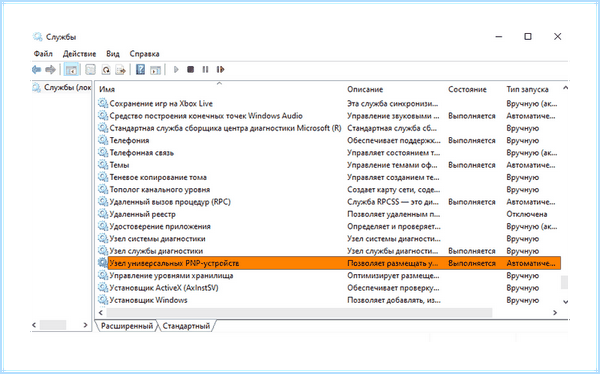This screenshot has height=374, width=600.
Task: Switch to the Расширенный tab
Action: 127,326
